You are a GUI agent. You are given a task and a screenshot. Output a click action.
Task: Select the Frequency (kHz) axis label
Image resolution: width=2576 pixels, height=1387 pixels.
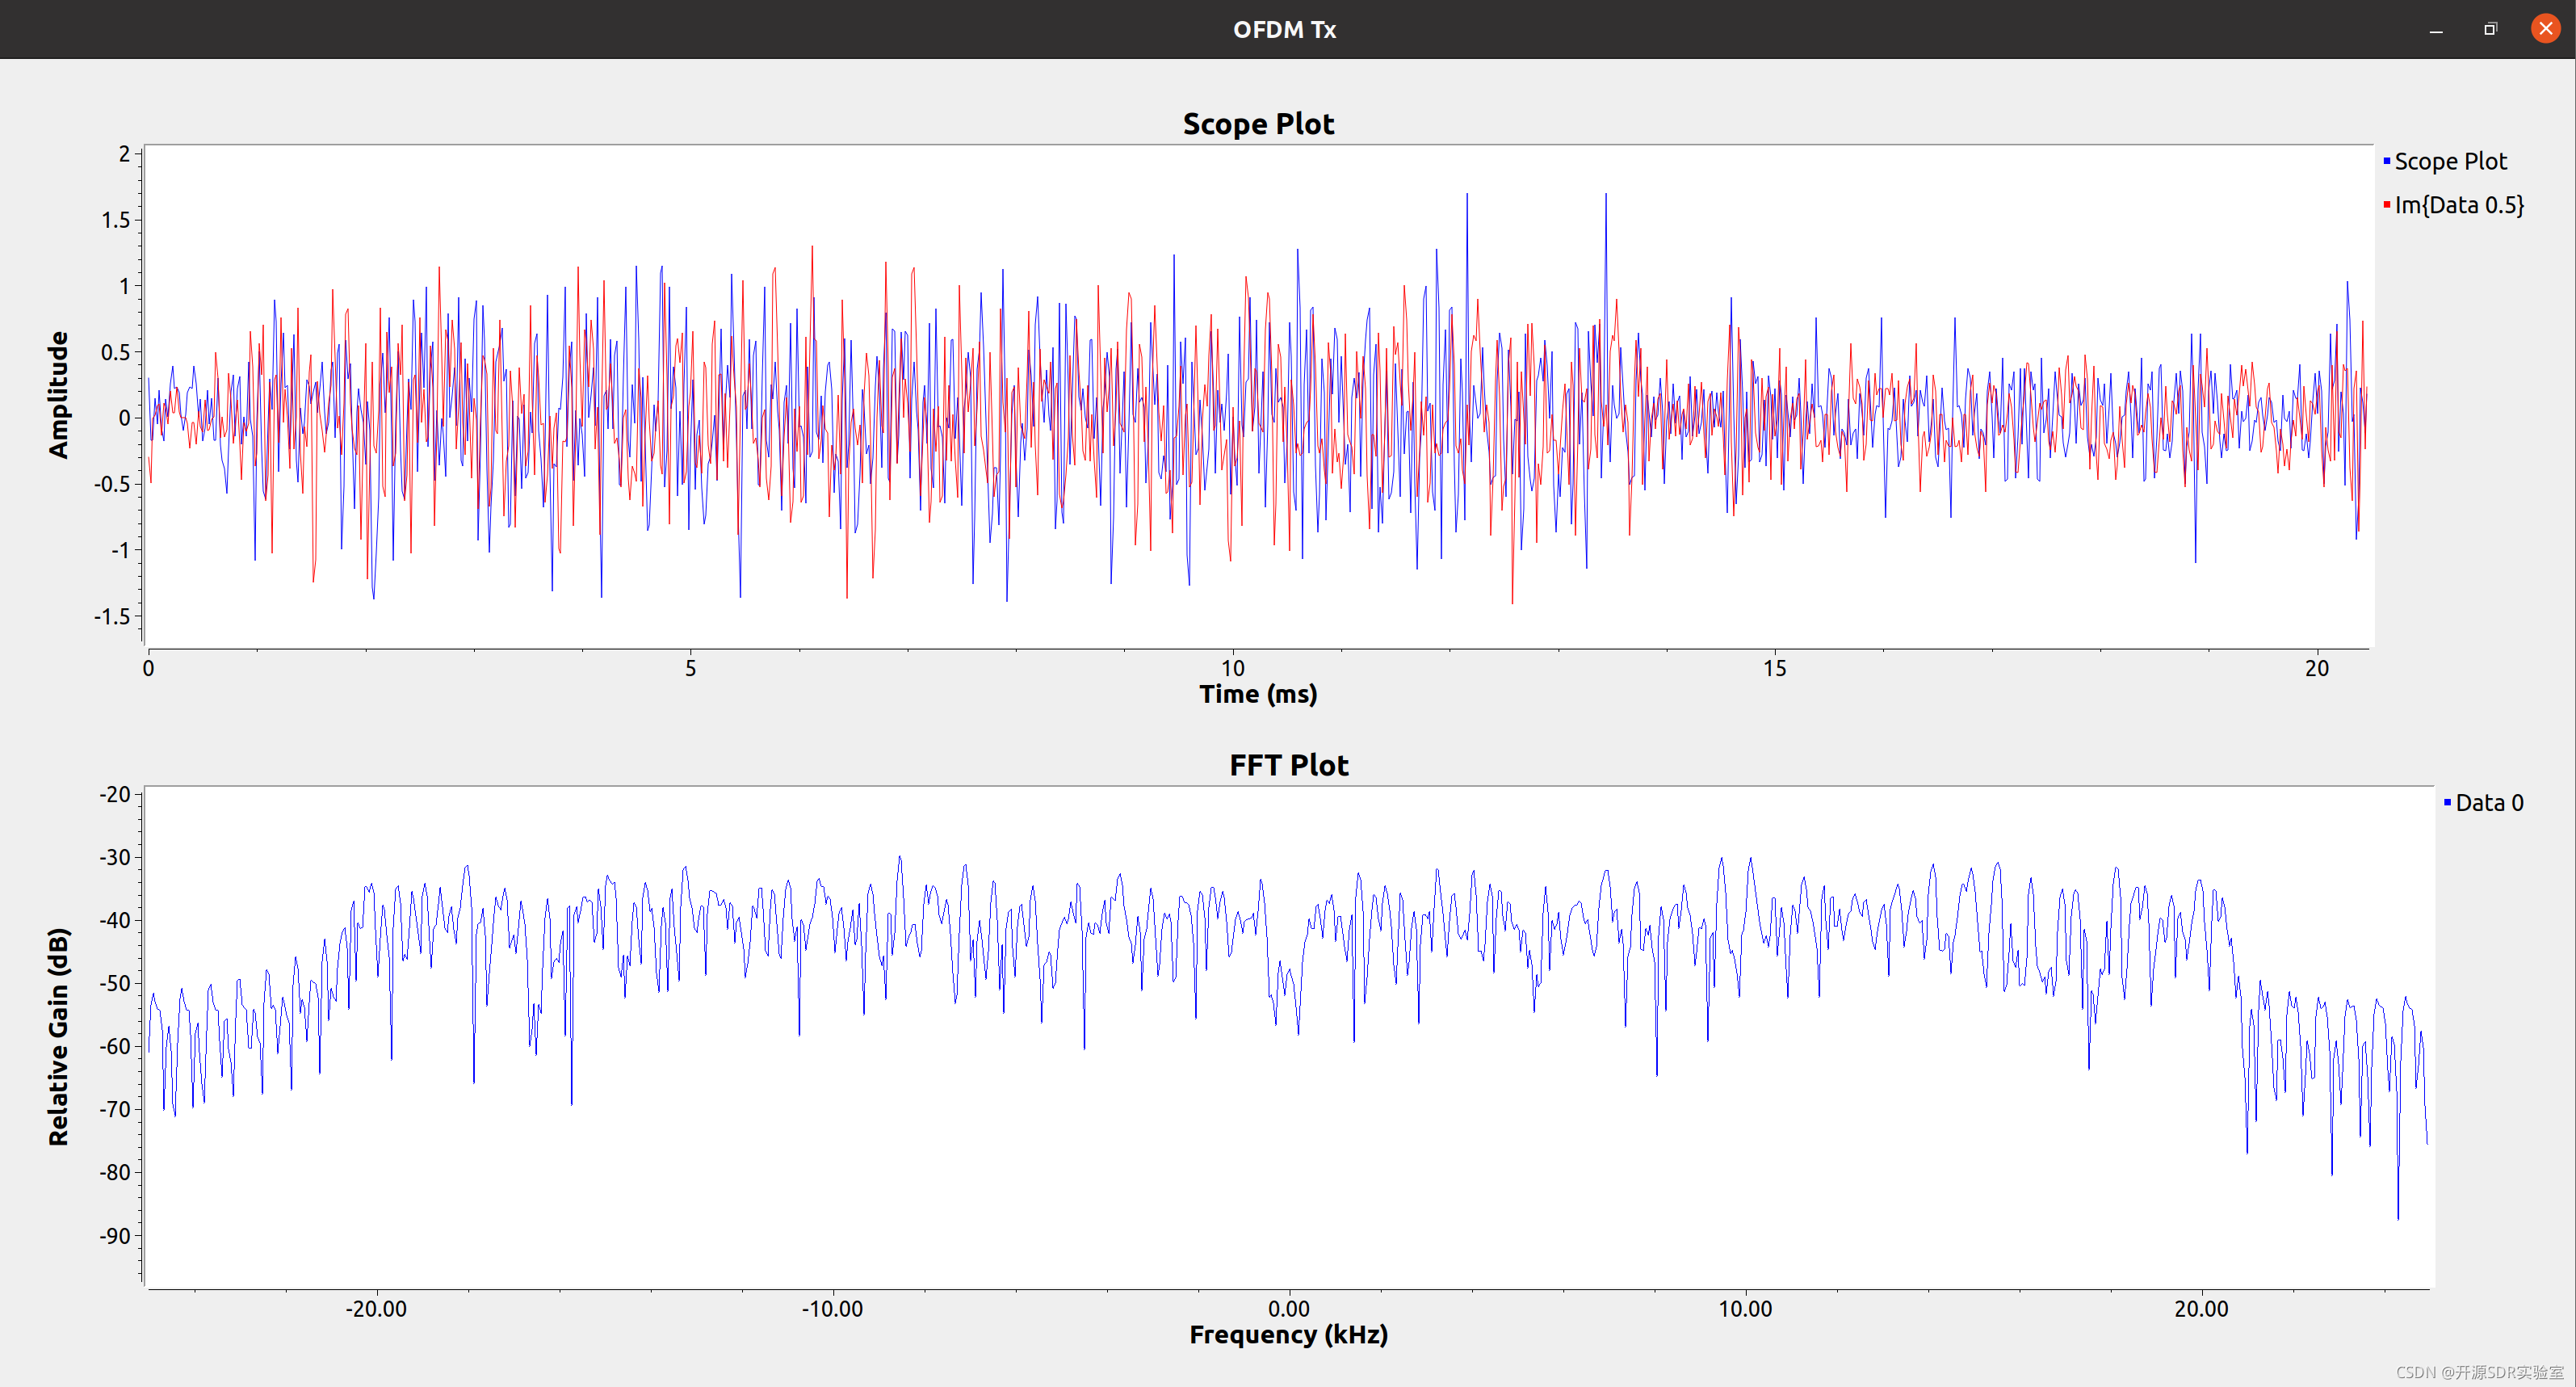(x=1288, y=1335)
